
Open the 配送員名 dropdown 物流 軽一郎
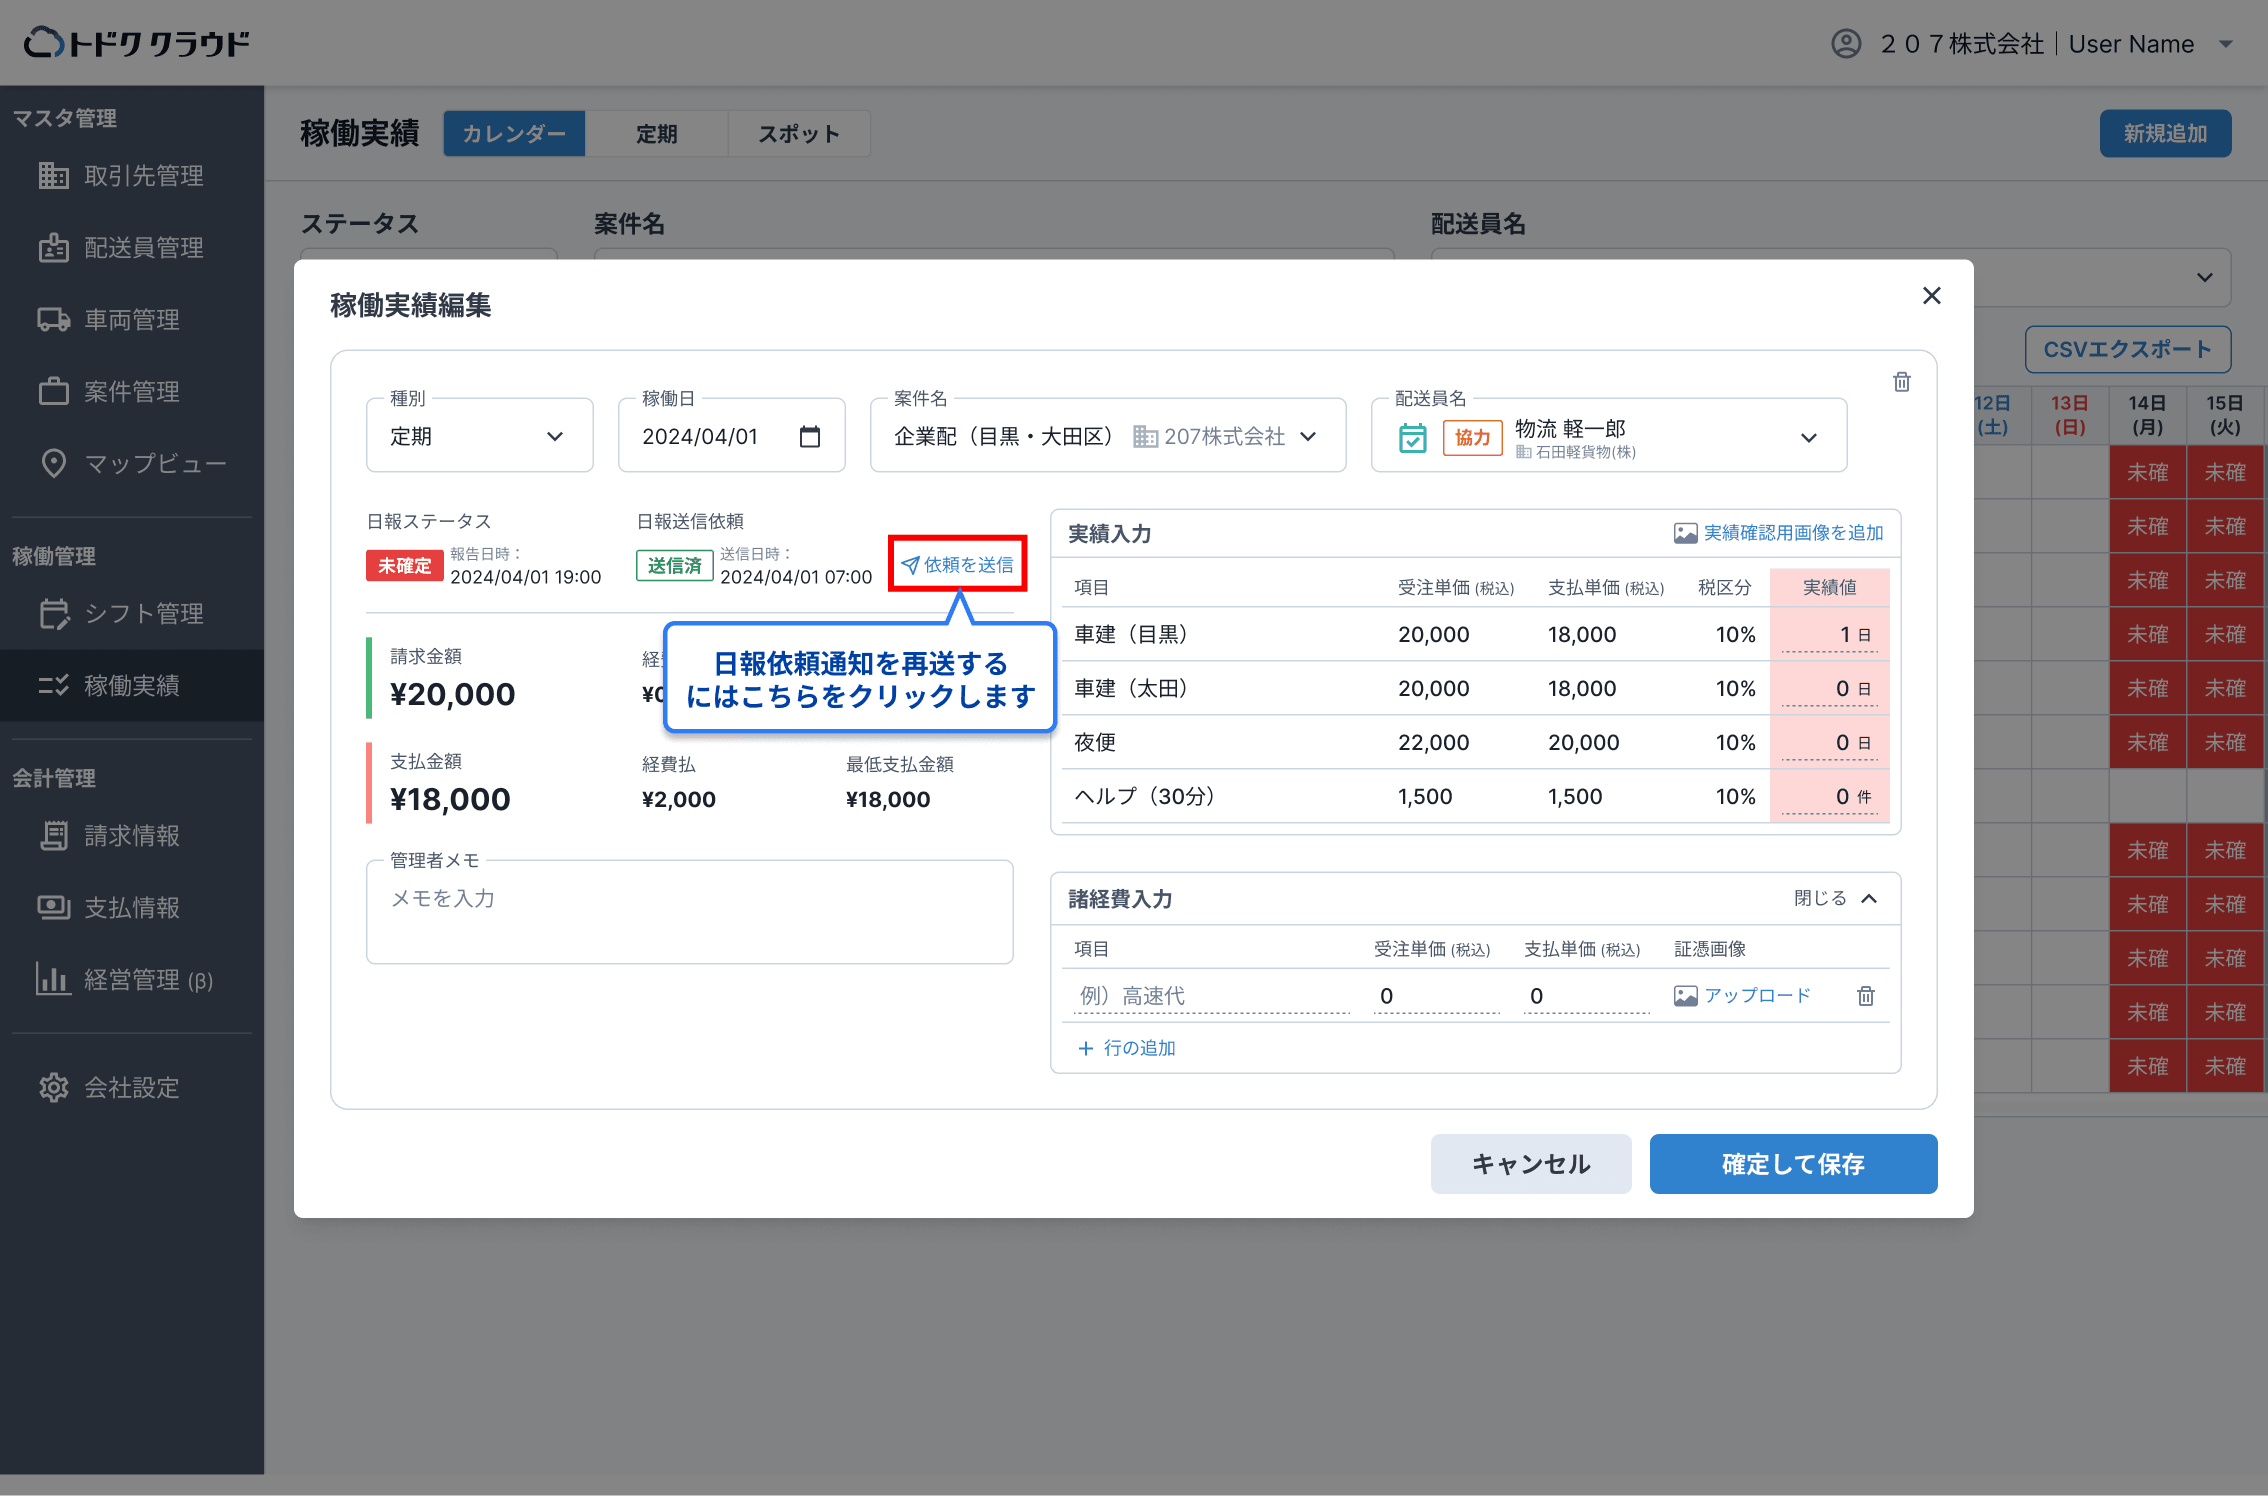coord(1609,436)
